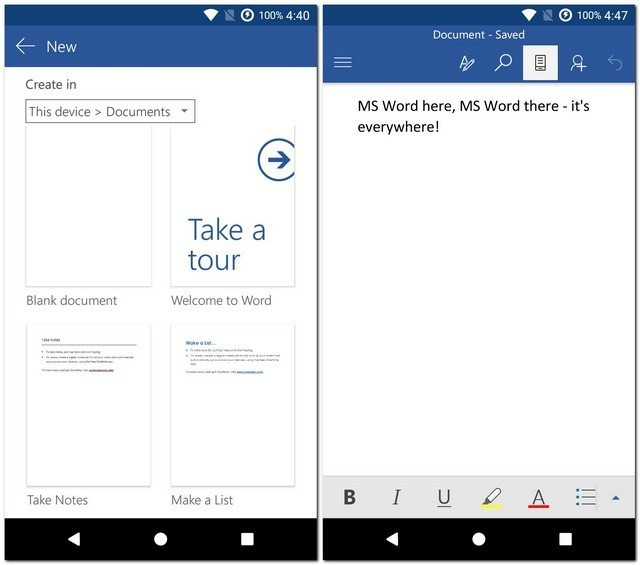The width and height of the screenshot is (640, 565).
Task: Open the Find magnifier tool
Action: click(504, 63)
